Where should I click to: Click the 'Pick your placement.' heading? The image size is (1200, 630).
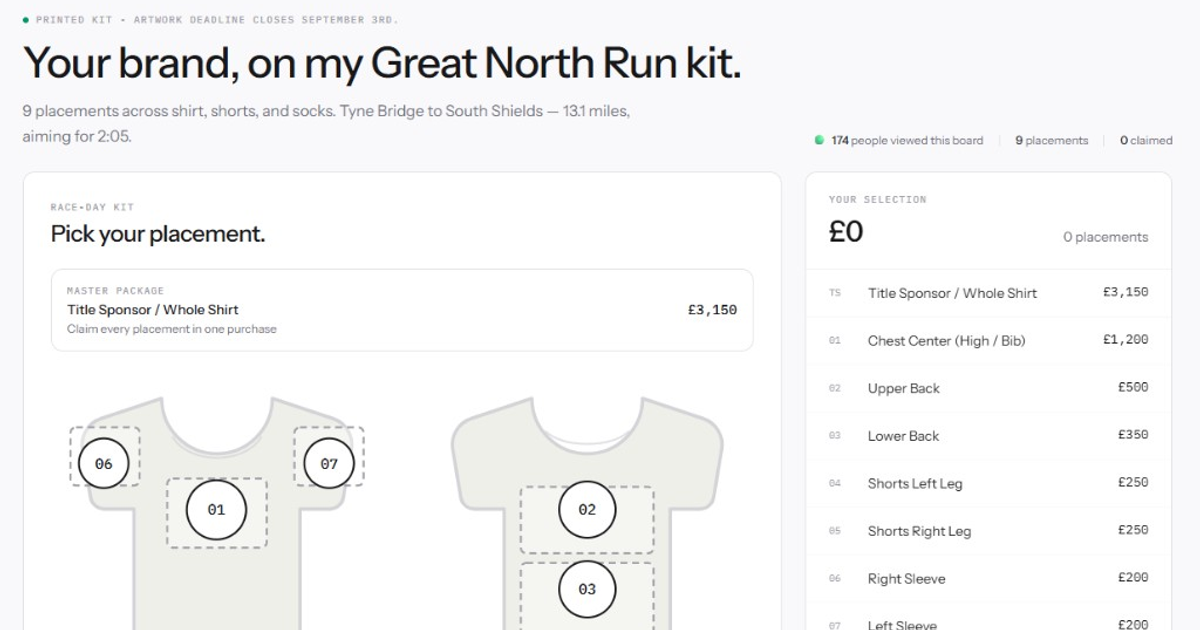pyautogui.click(x=158, y=234)
